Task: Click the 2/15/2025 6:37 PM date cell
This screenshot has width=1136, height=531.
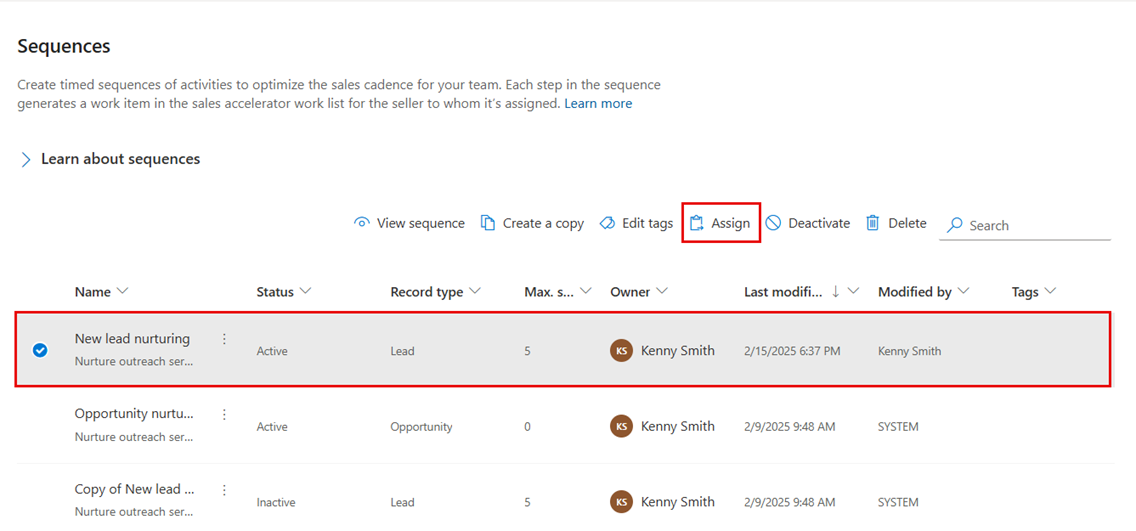Action: 793,351
